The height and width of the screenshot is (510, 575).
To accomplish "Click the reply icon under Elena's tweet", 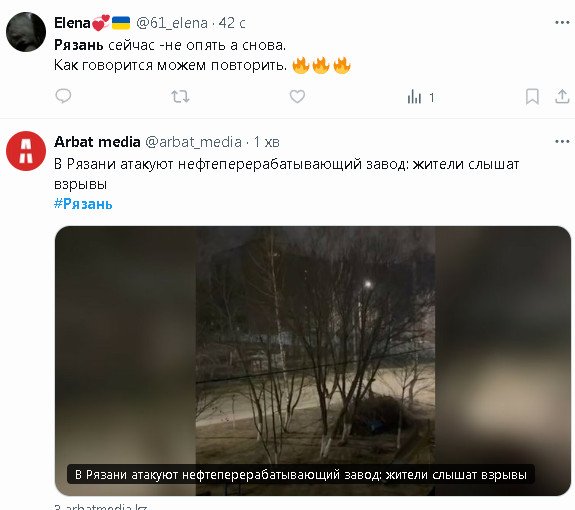I will pyautogui.click(x=63, y=96).
